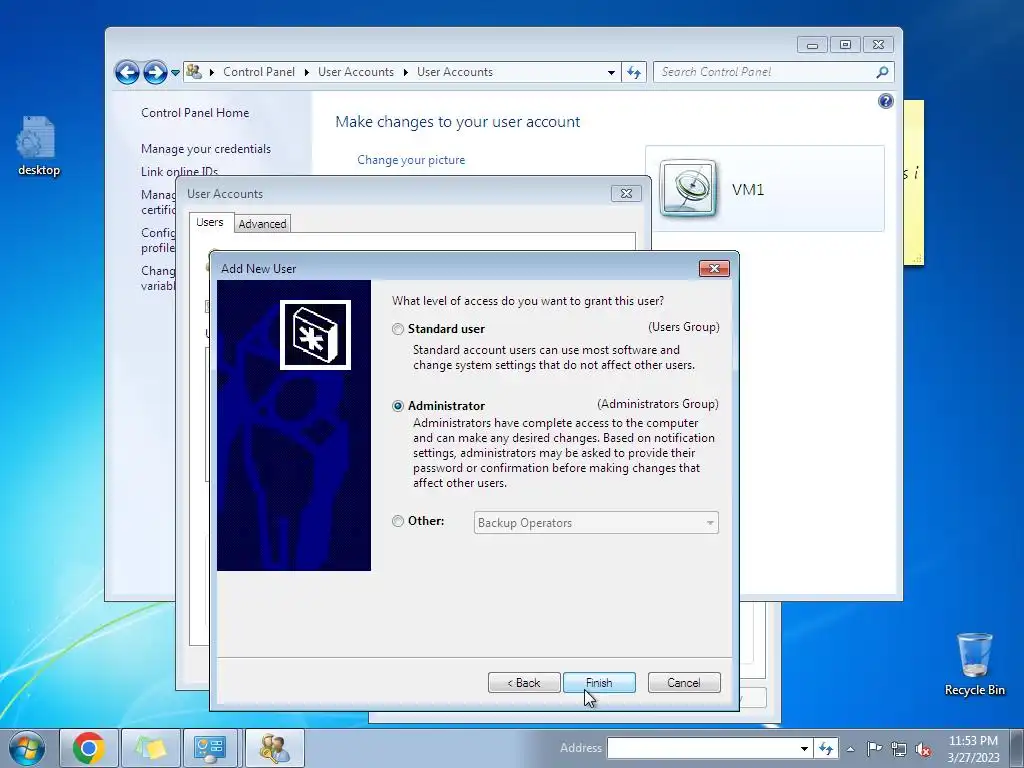Open the Control Panel taskbar icon
Image resolution: width=1024 pixels, height=768 pixels.
(x=210, y=748)
